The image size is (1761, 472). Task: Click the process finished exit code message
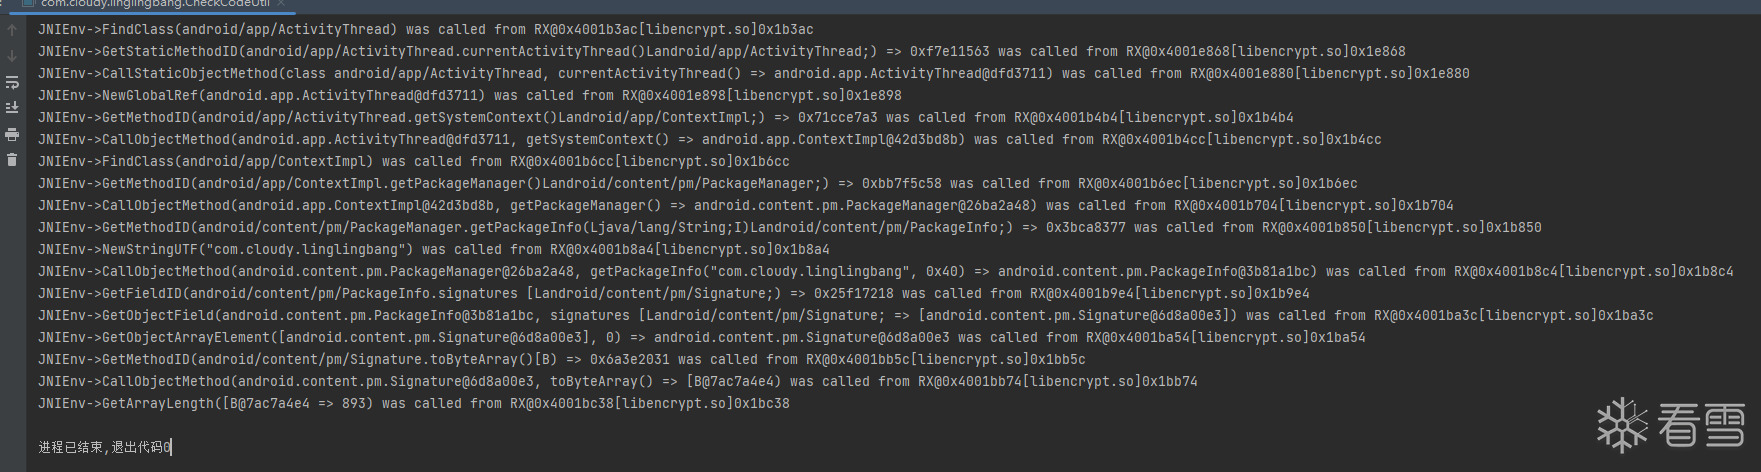pyautogui.click(x=105, y=447)
